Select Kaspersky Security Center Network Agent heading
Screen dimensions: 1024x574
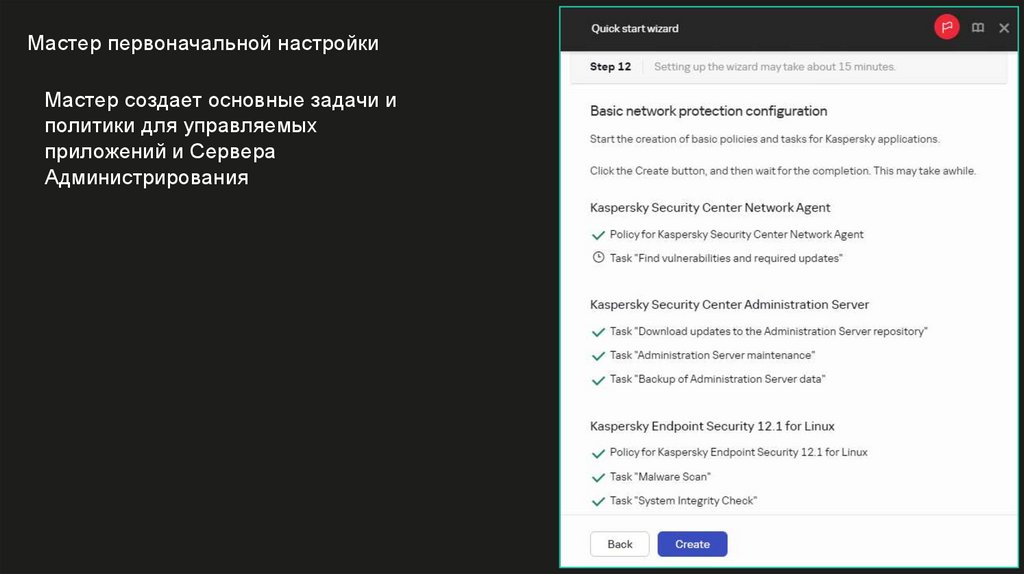[x=710, y=208]
